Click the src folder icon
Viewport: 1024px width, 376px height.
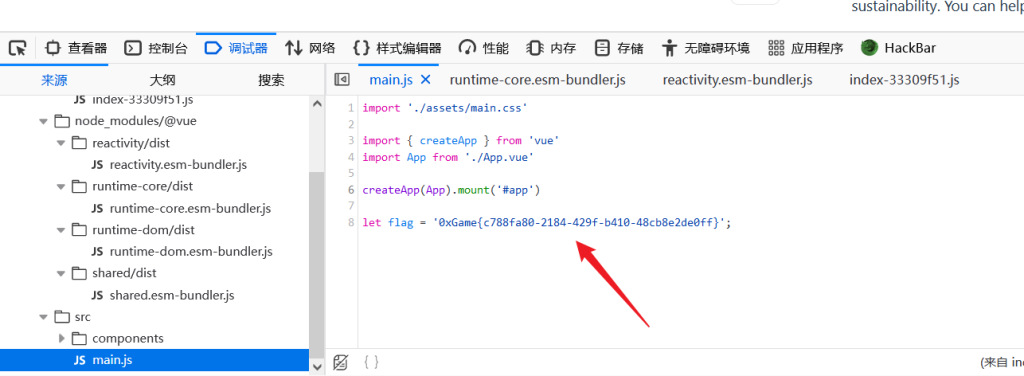click(x=62, y=317)
